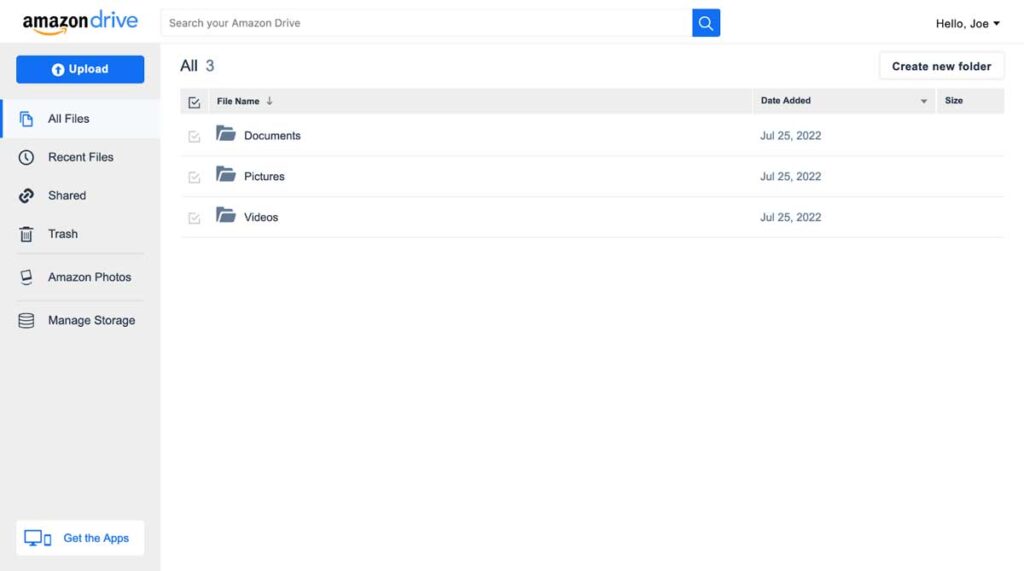1024x571 pixels.
Task: Click the magnifier search icon button
Action: tap(706, 23)
